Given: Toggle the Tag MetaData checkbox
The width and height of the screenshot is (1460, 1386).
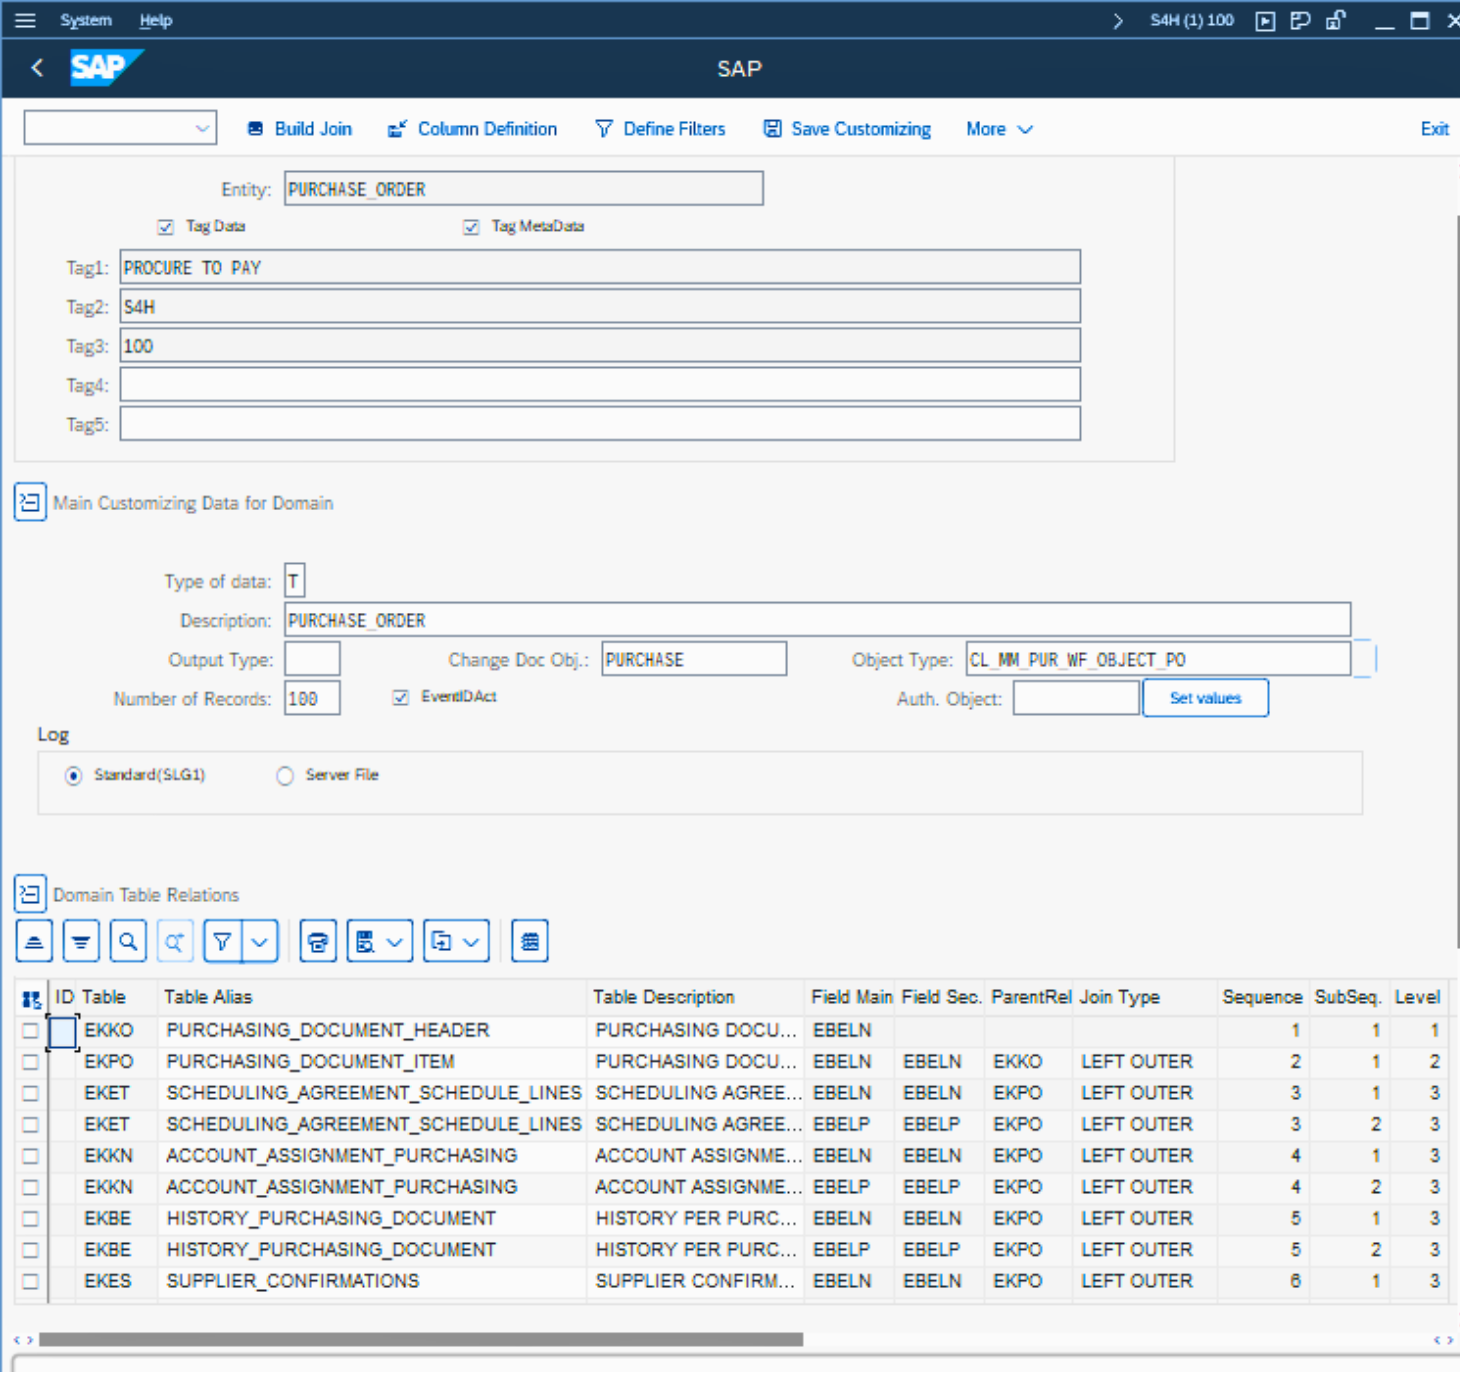Looking at the screenshot, I should click(x=471, y=227).
